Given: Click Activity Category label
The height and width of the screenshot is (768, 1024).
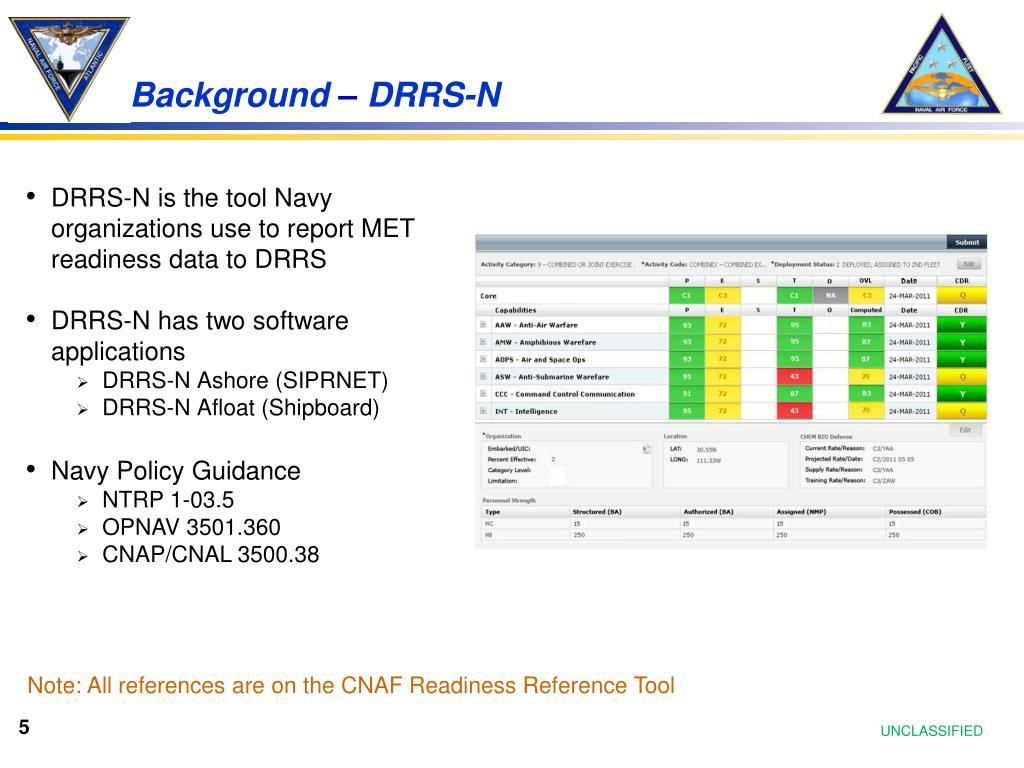Looking at the screenshot, I should pyautogui.click(x=507, y=264).
